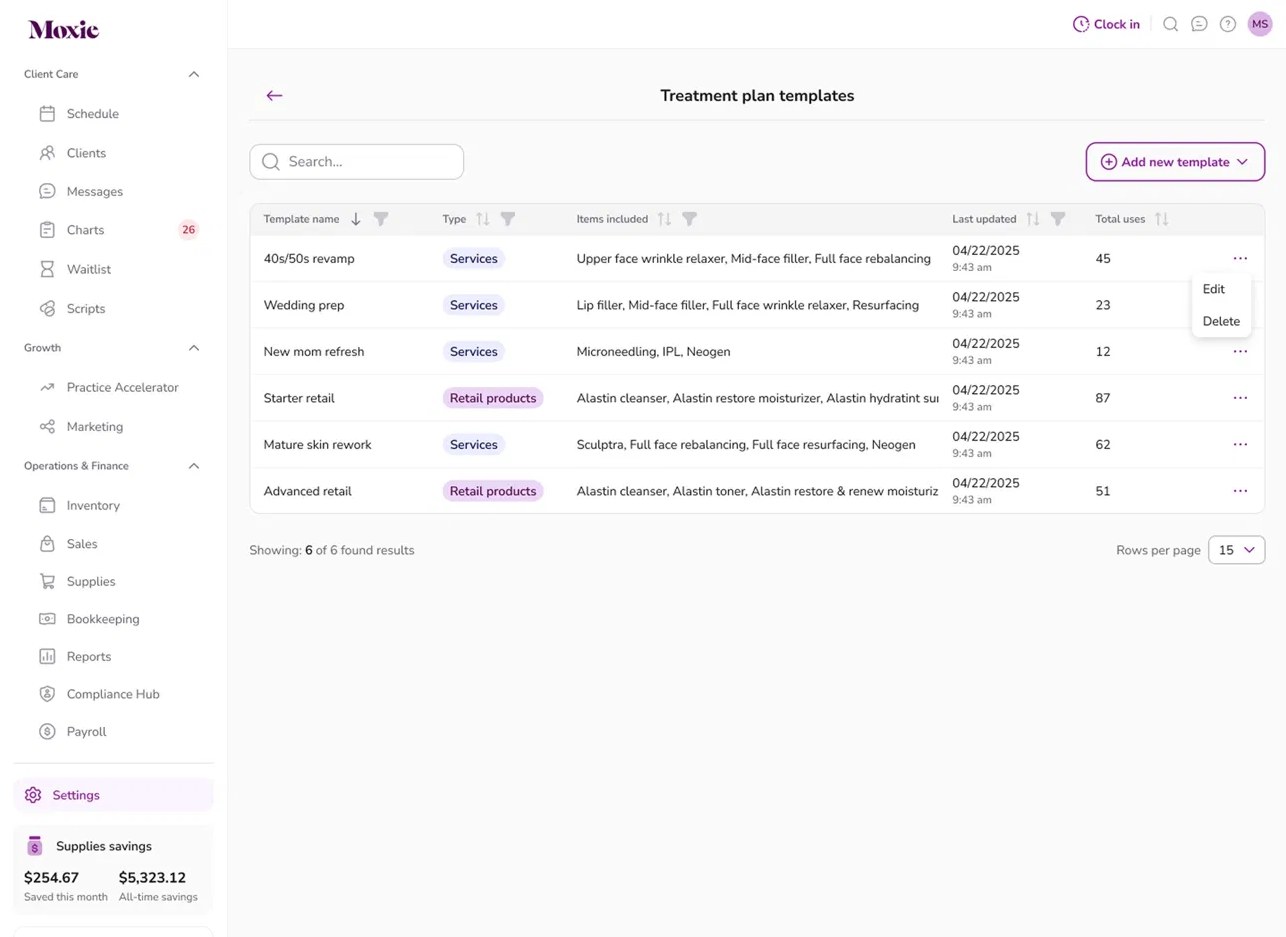Open more options for Mature skin rework
This screenshot has height=937, width=1286.
1240,444
